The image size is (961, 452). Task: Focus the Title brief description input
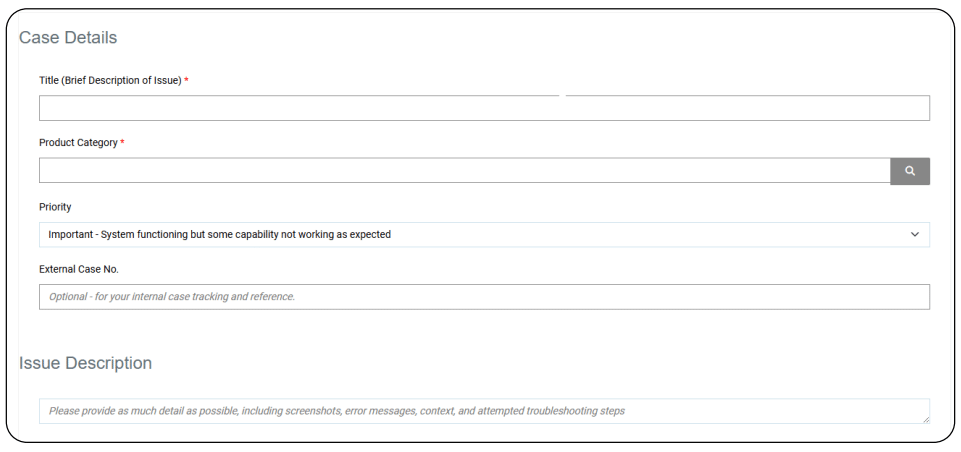click(484, 108)
